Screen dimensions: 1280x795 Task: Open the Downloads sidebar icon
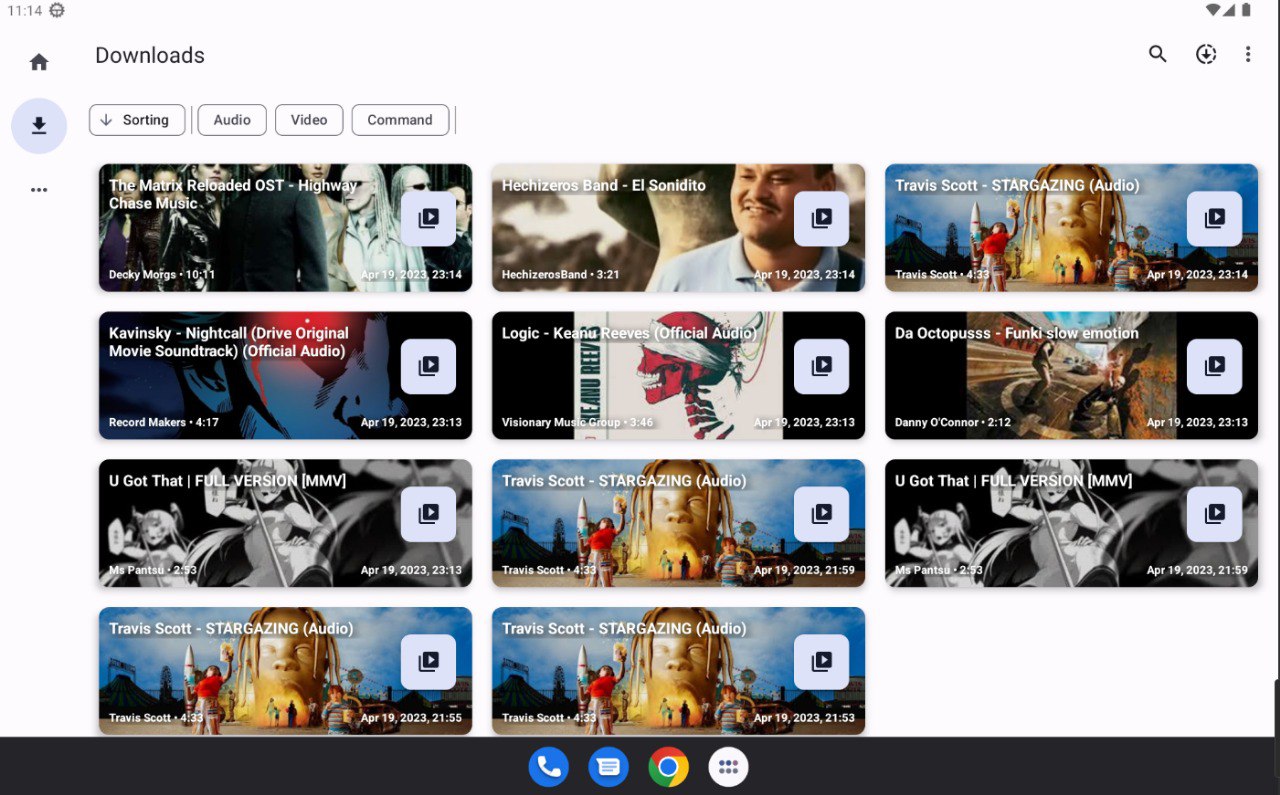click(39, 126)
